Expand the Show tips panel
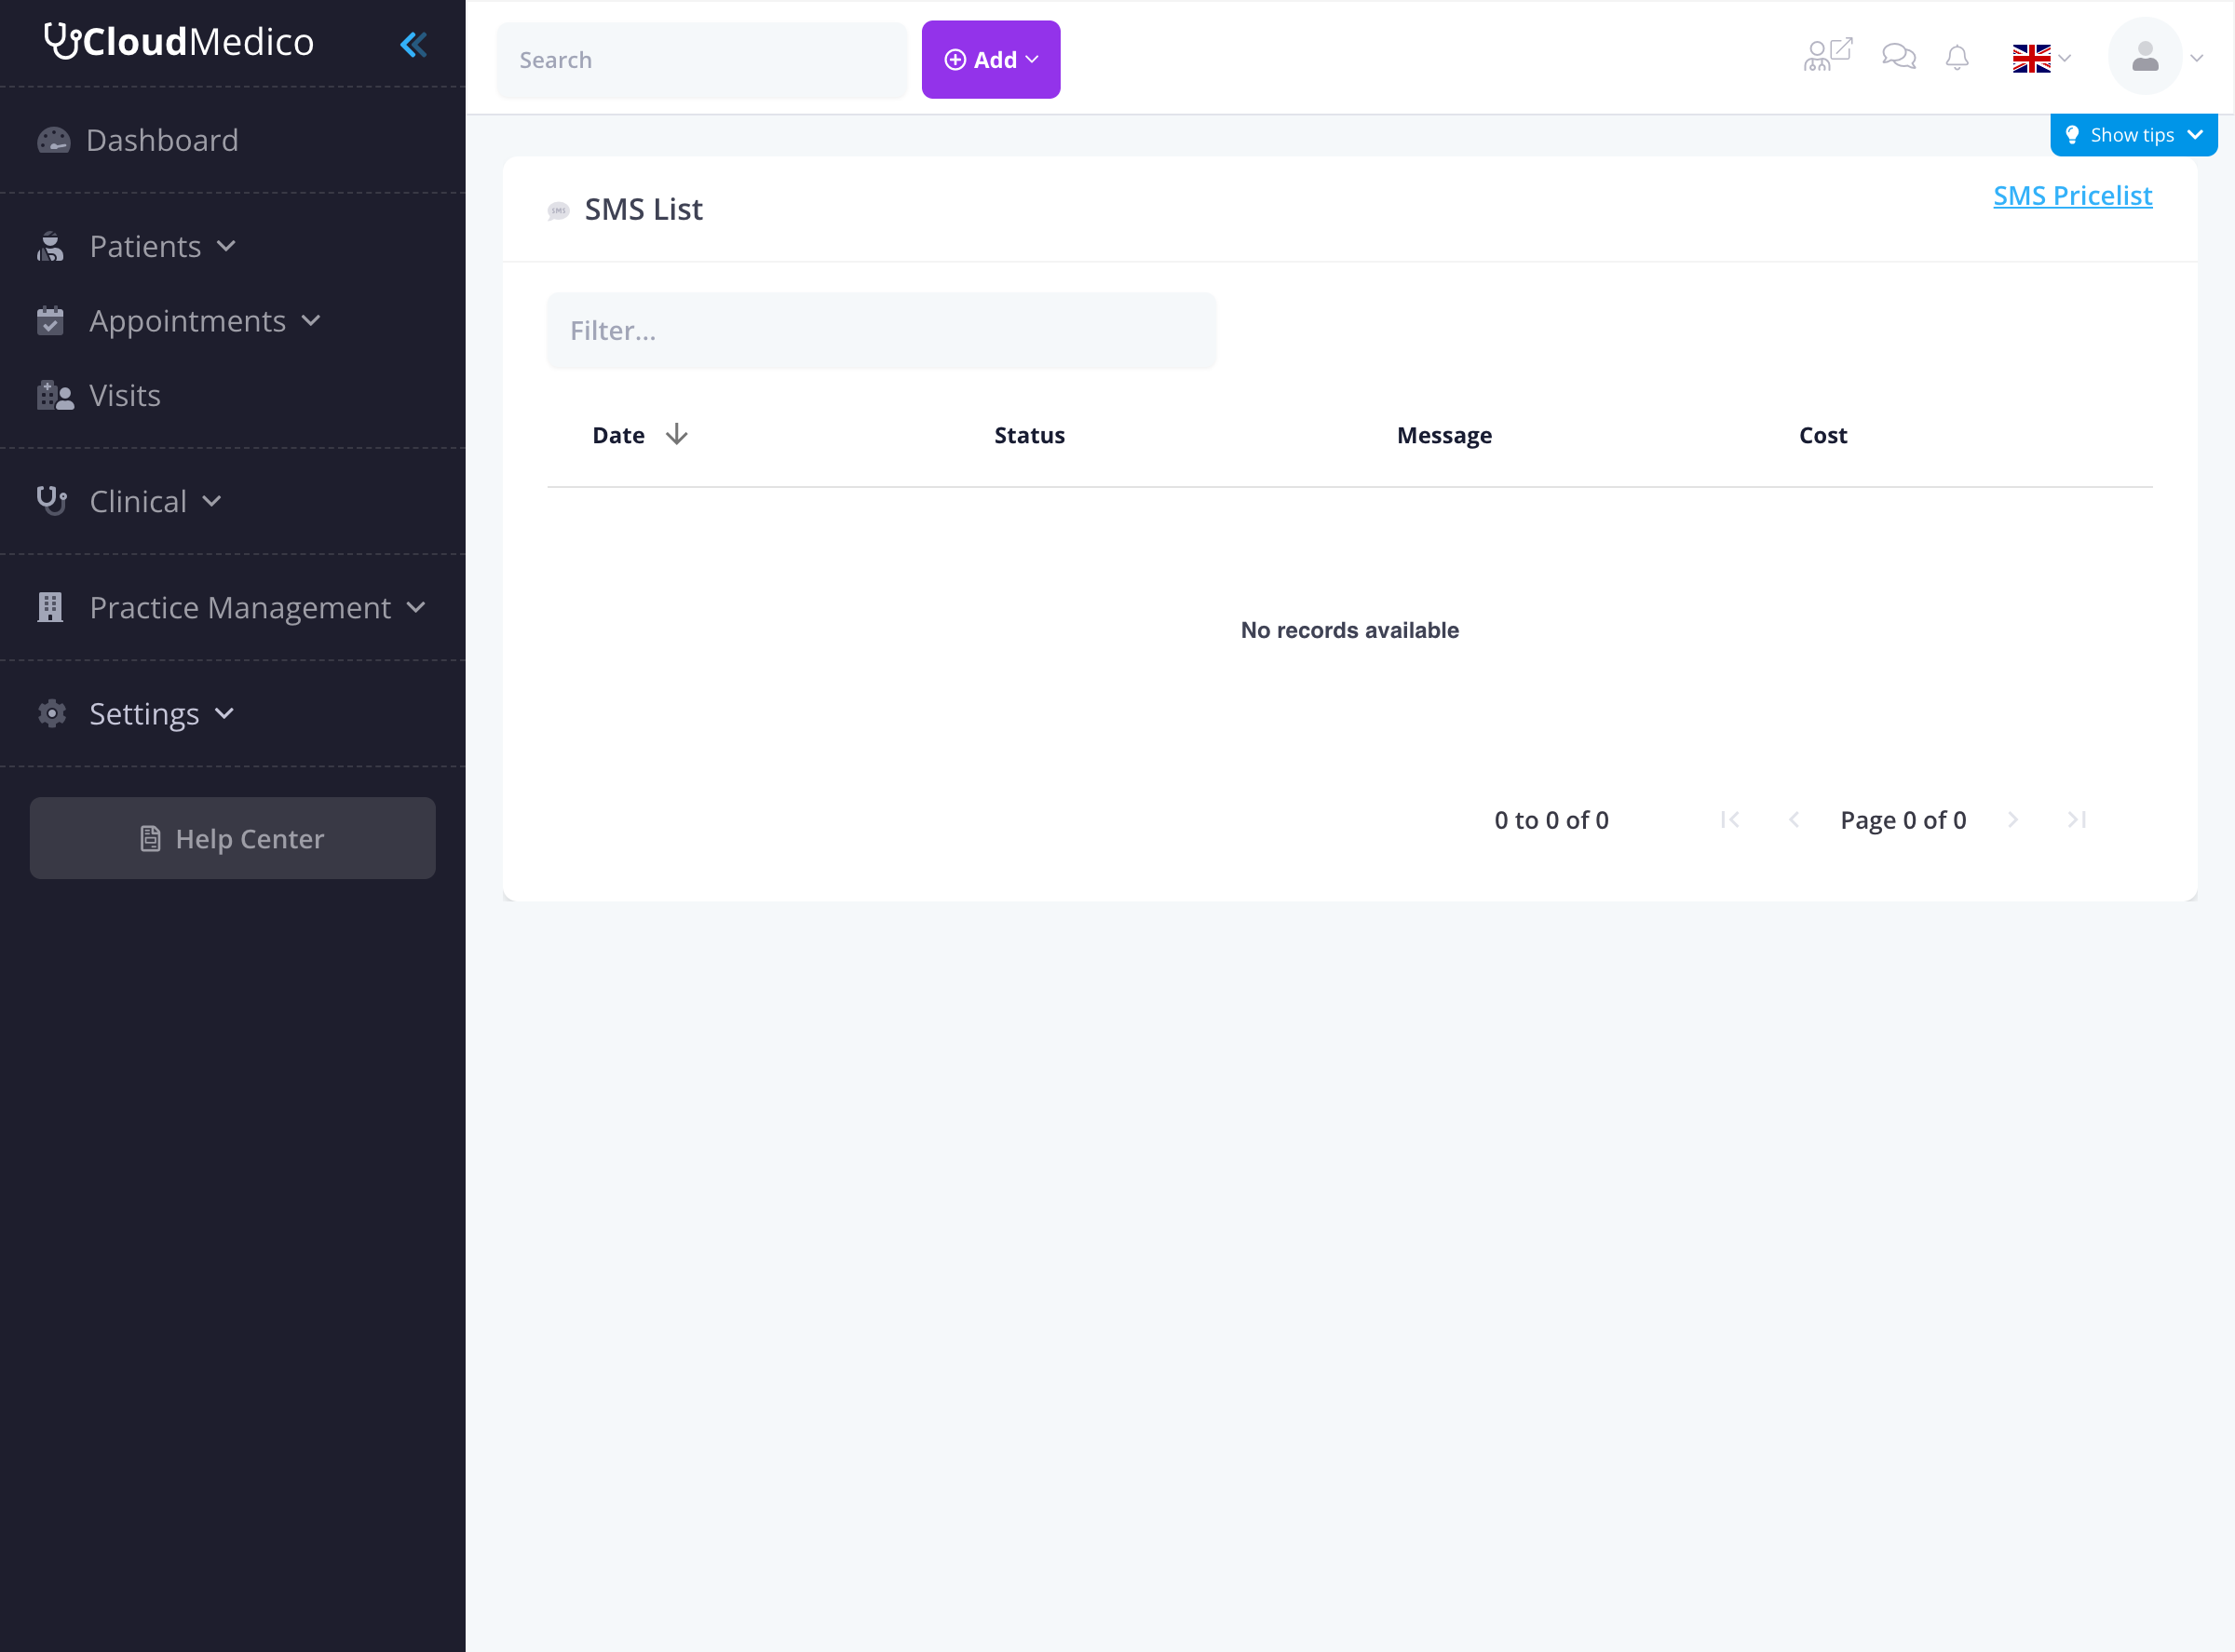 click(x=2133, y=135)
